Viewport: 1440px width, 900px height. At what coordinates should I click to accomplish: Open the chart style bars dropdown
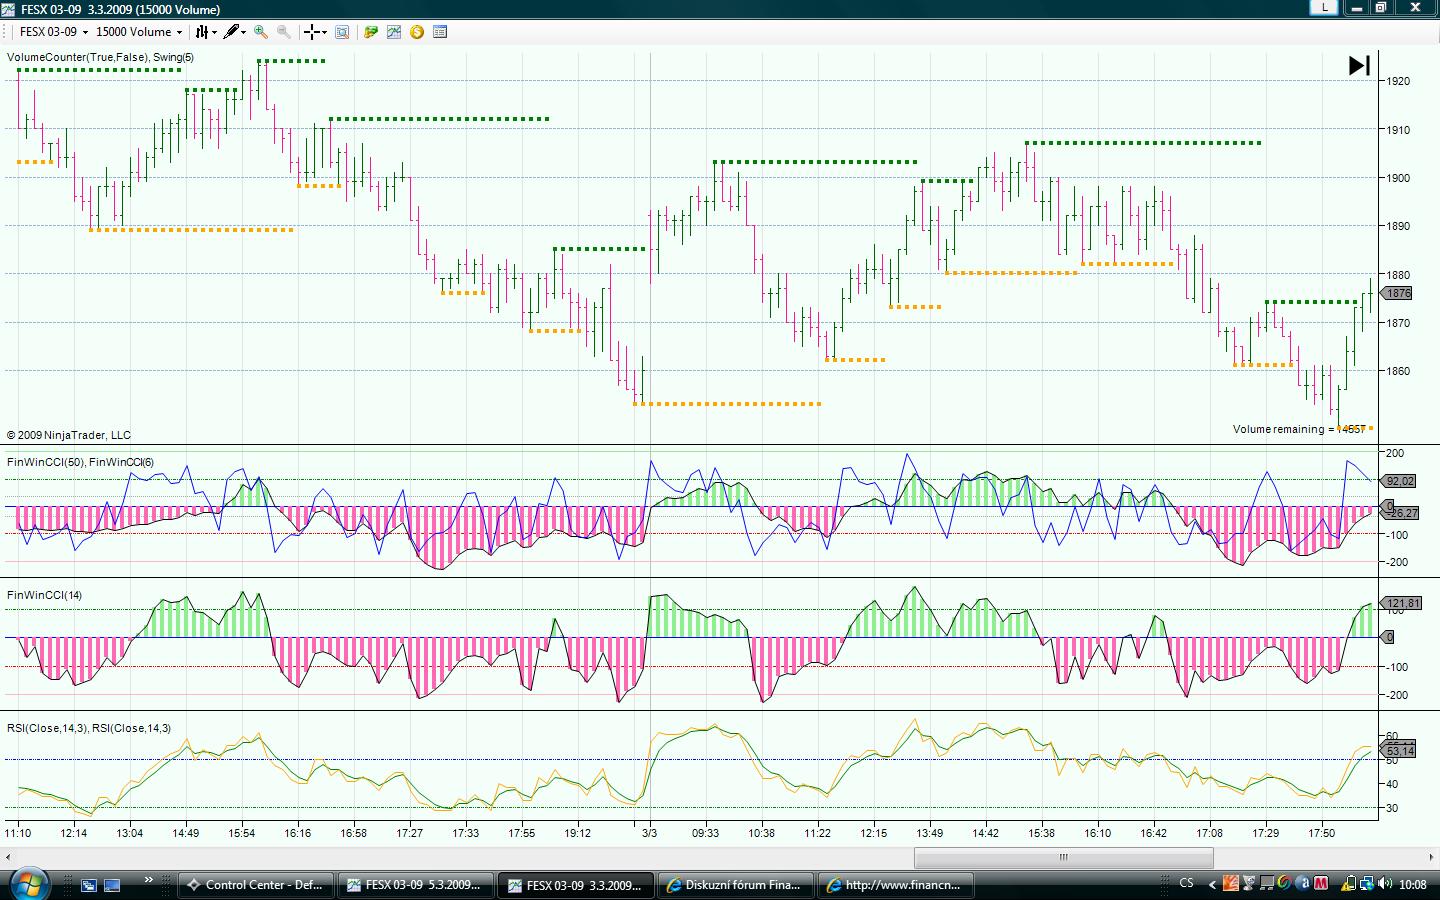206,32
